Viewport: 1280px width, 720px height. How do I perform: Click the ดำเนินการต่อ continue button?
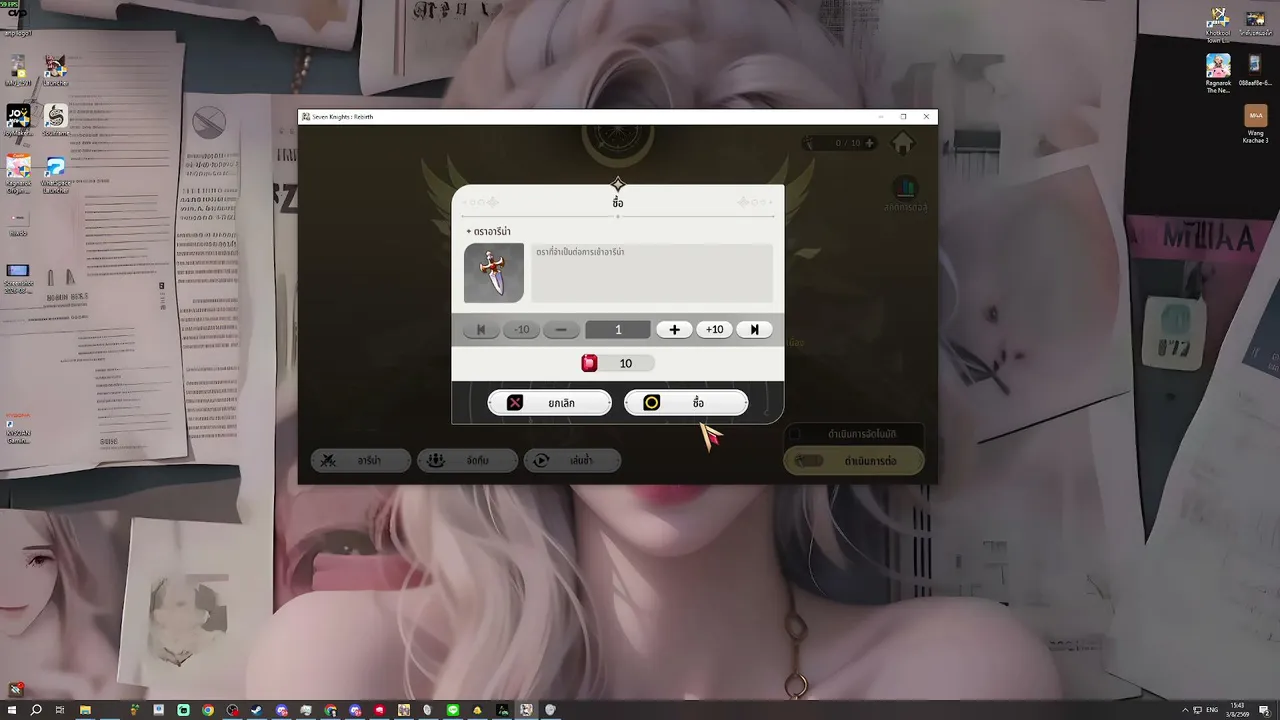point(854,461)
